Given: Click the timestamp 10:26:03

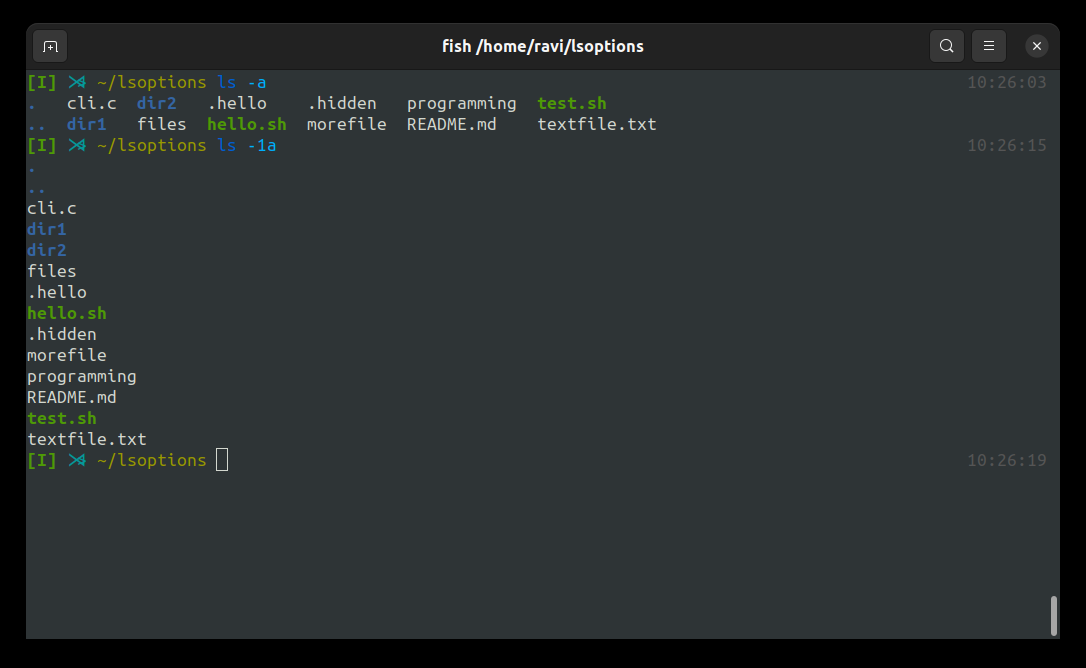Looking at the screenshot, I should [x=1007, y=82].
